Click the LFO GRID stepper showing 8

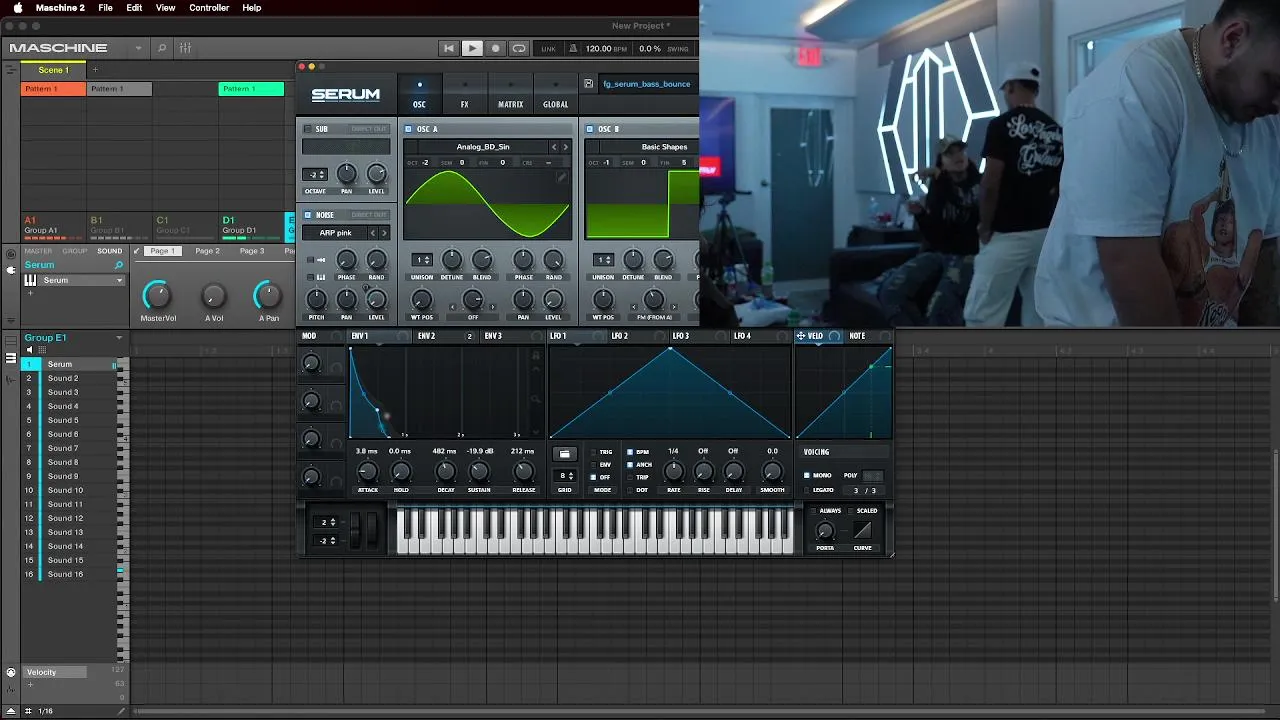tap(566, 476)
